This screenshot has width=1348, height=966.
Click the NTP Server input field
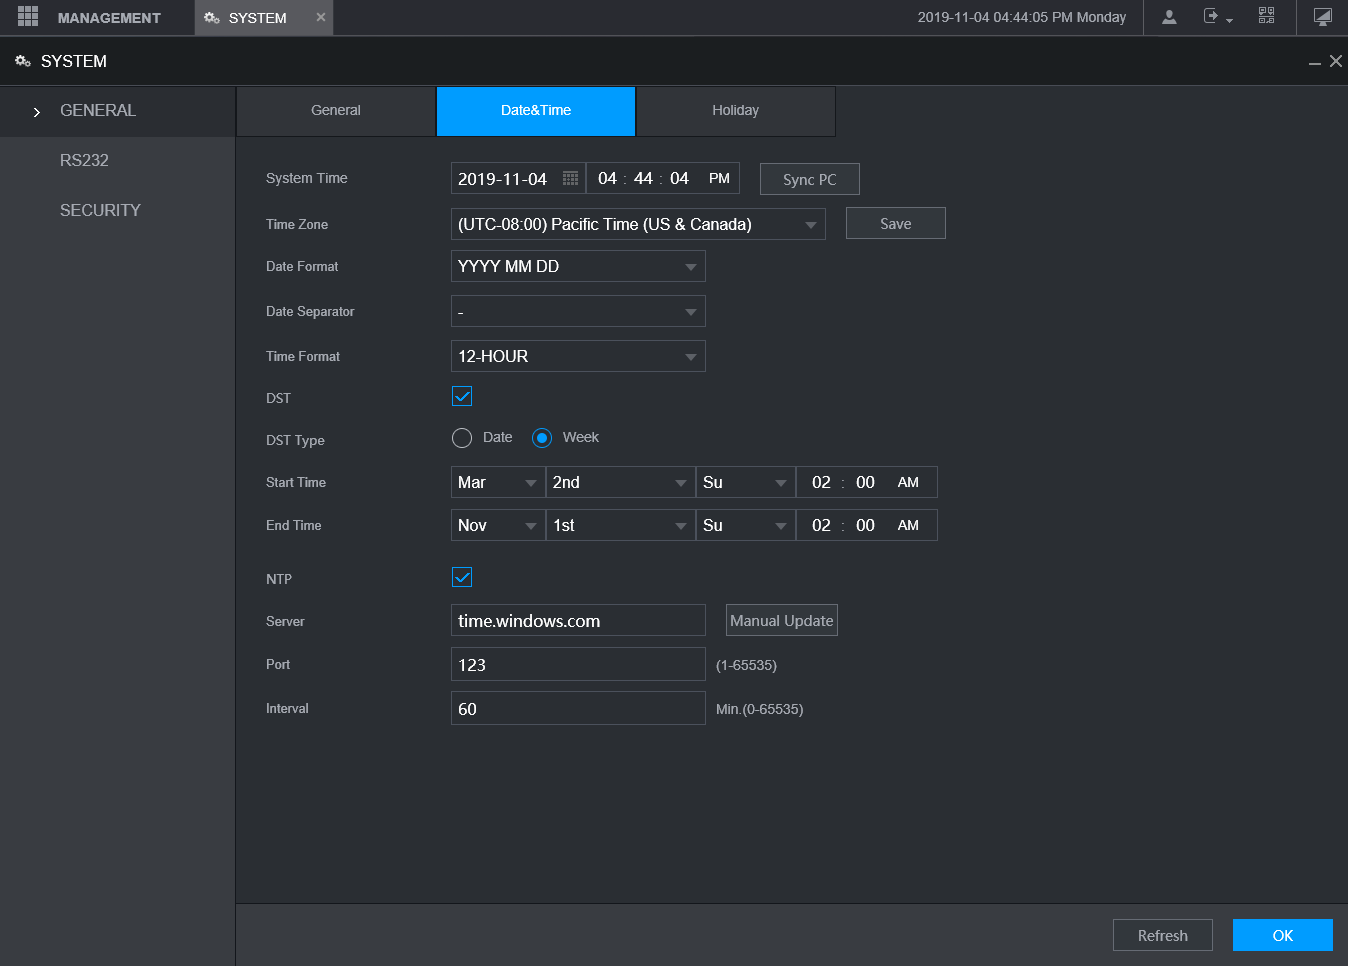coord(578,621)
